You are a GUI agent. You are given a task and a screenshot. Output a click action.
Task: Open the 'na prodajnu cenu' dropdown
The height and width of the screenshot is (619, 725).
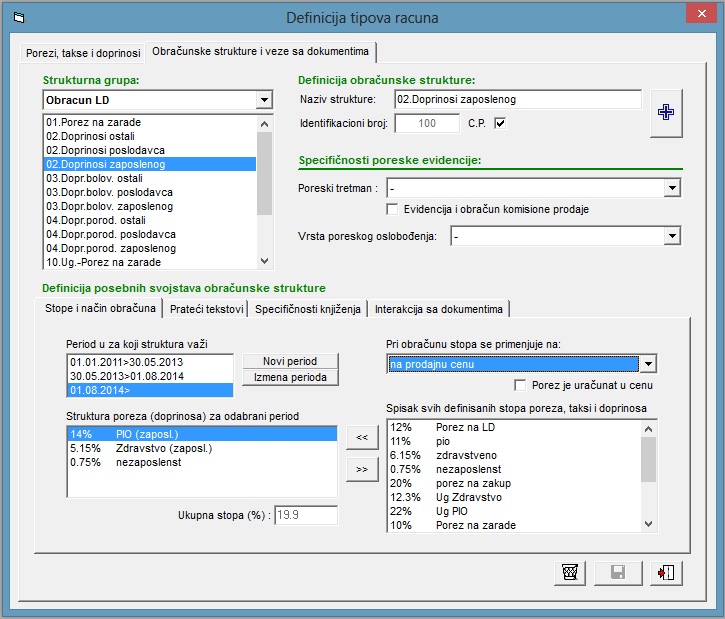[x=648, y=365]
